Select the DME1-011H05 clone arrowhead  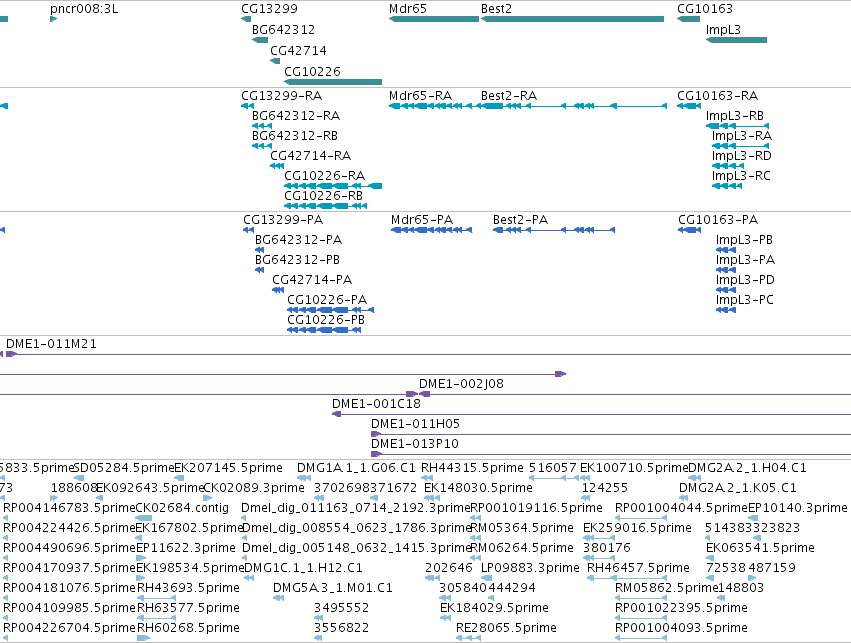(x=376, y=434)
